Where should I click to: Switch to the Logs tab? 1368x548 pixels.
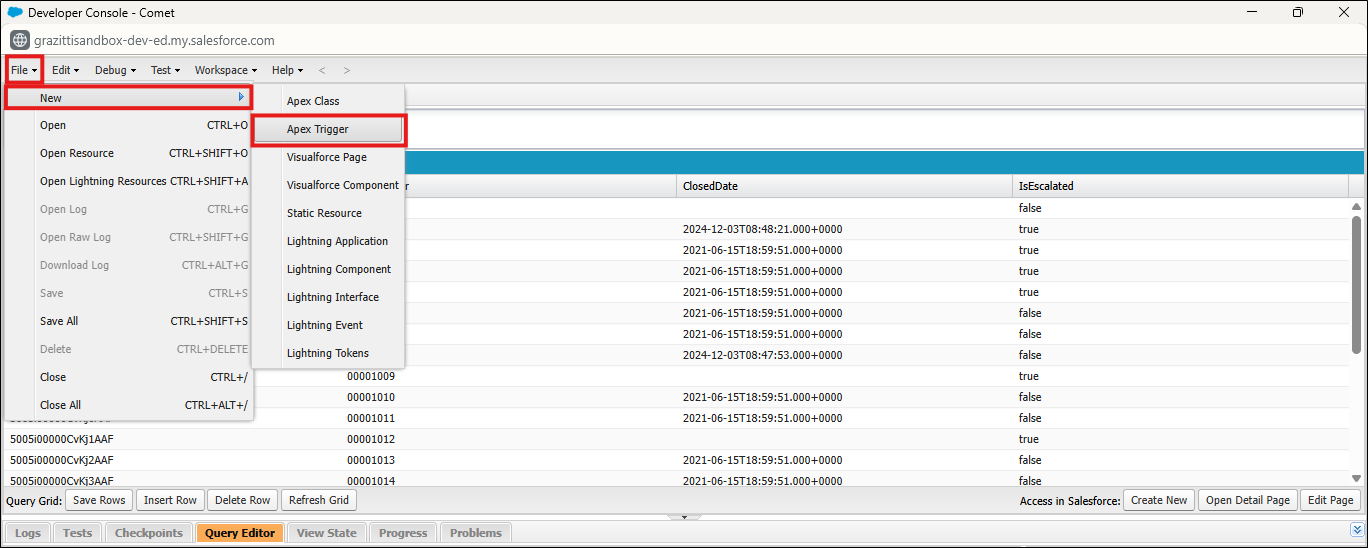28,533
